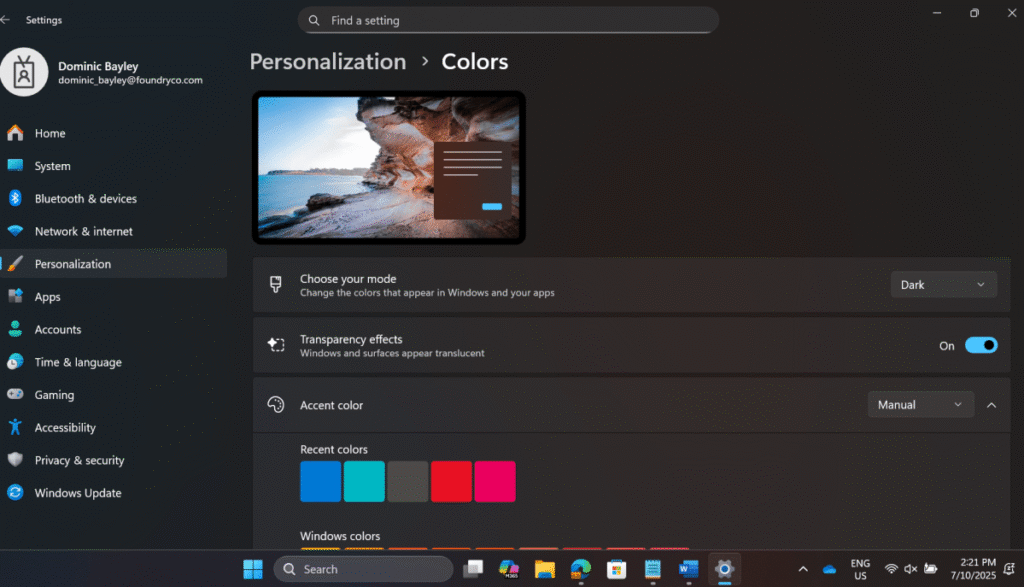Screen dimensions: 1024x587
Task: Open Microsoft Word from the taskbar
Action: coord(688,569)
